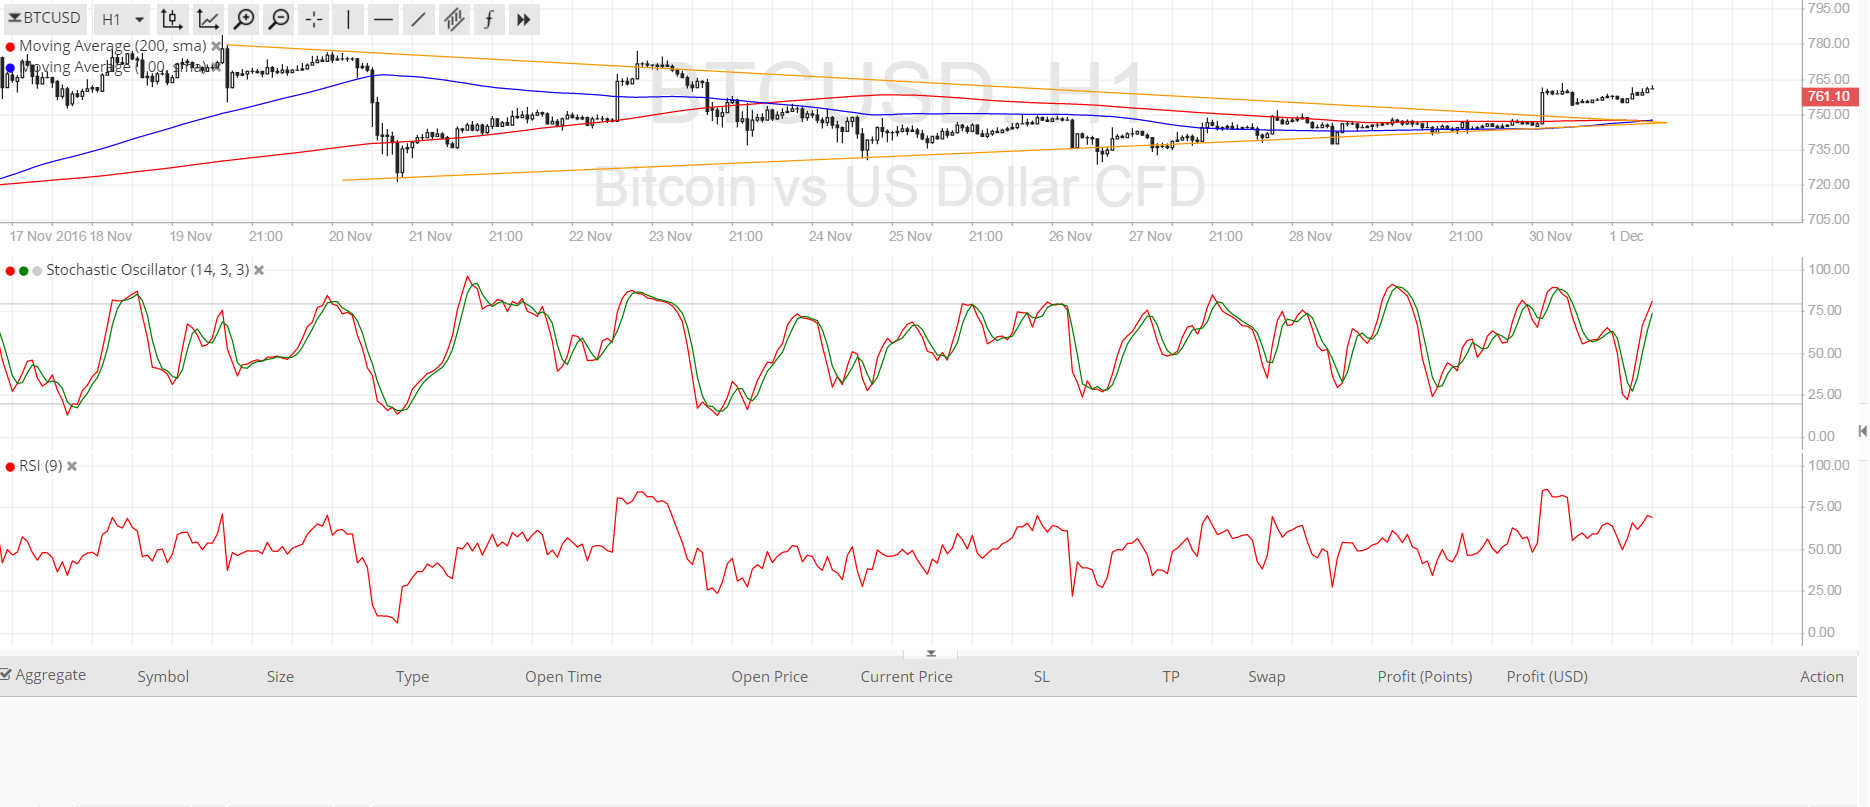This screenshot has height=807, width=1870.
Task: Select the diagonal trend line tool
Action: (x=418, y=19)
